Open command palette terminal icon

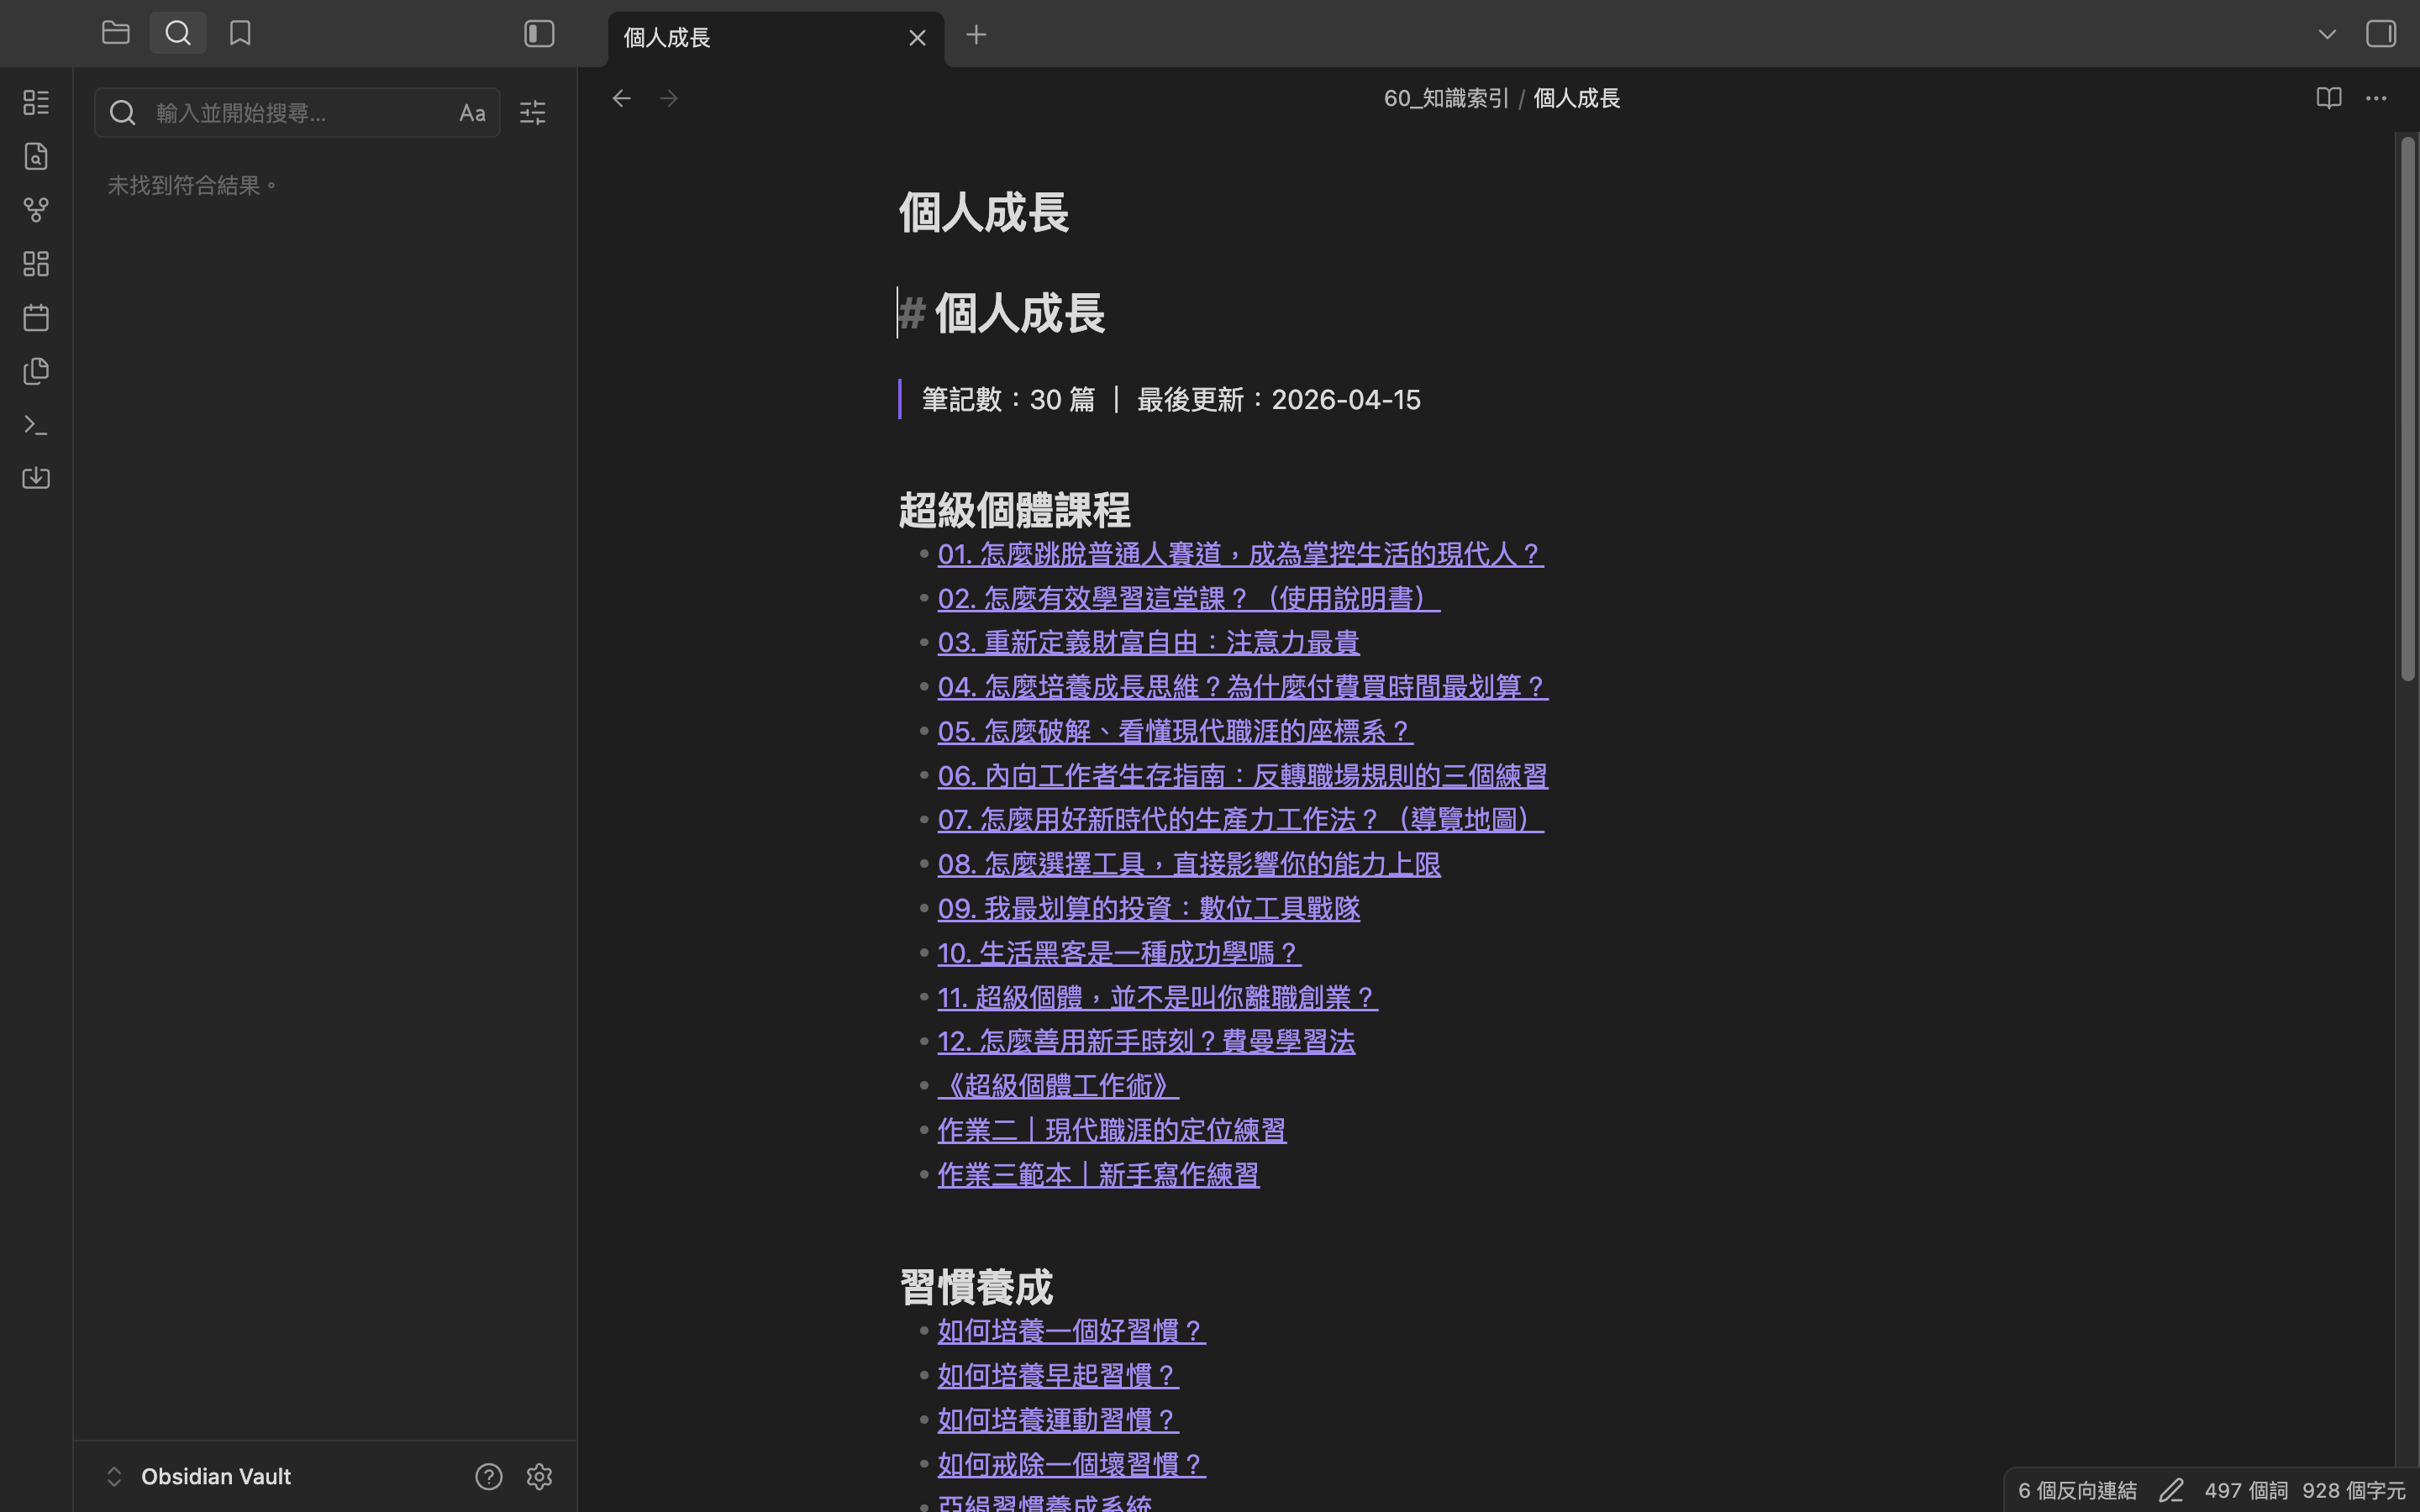click(36, 425)
